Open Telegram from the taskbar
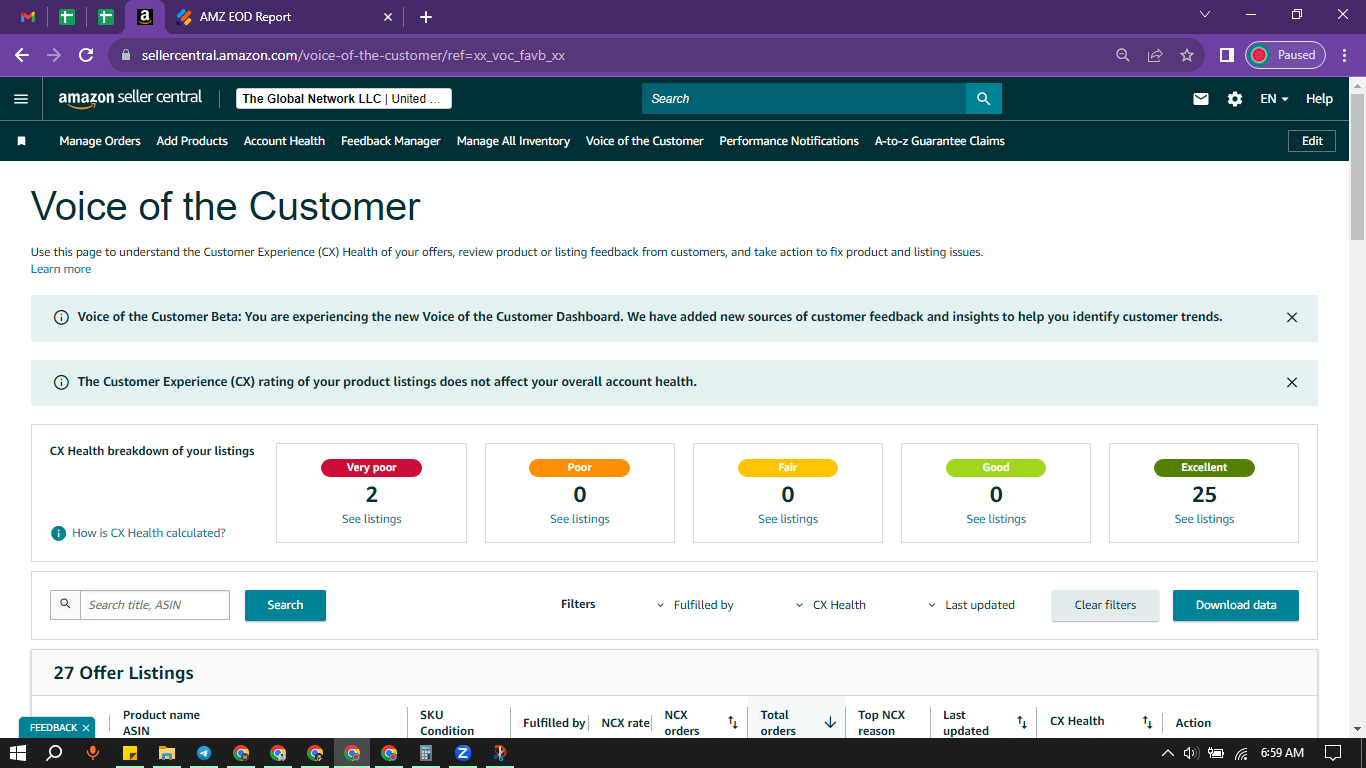 coord(204,753)
